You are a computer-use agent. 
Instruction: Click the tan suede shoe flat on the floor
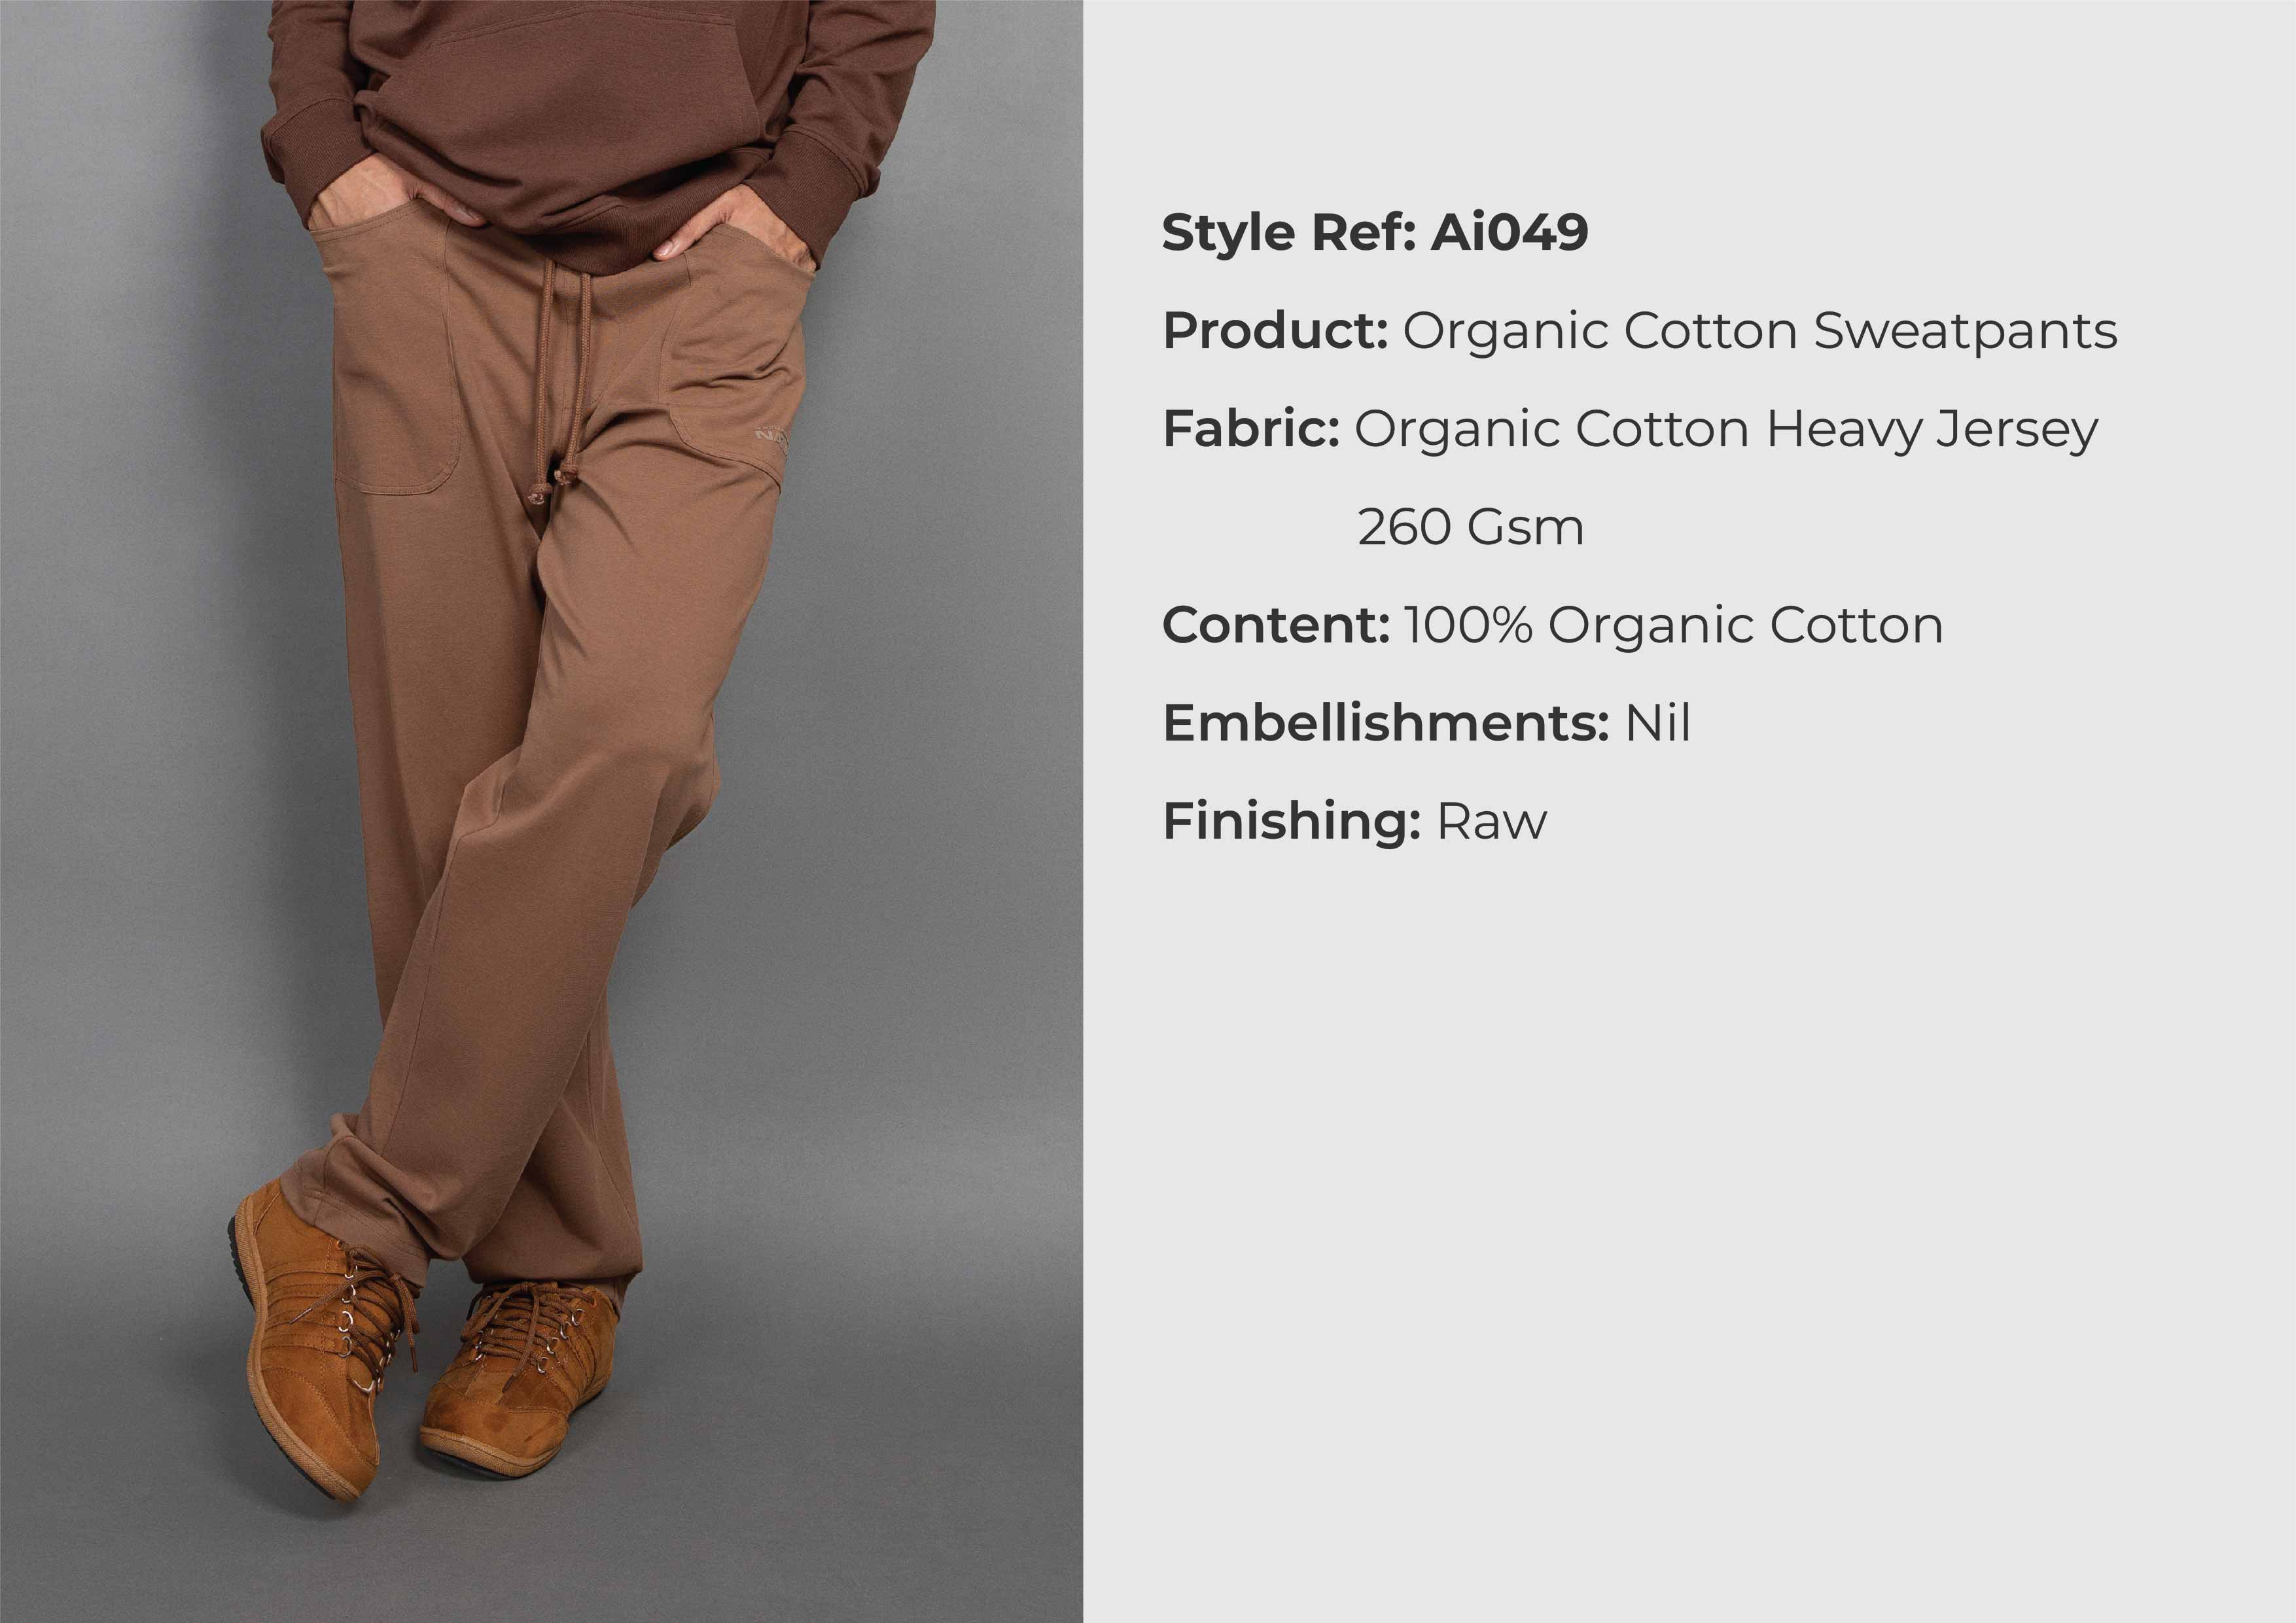click(x=518, y=1379)
